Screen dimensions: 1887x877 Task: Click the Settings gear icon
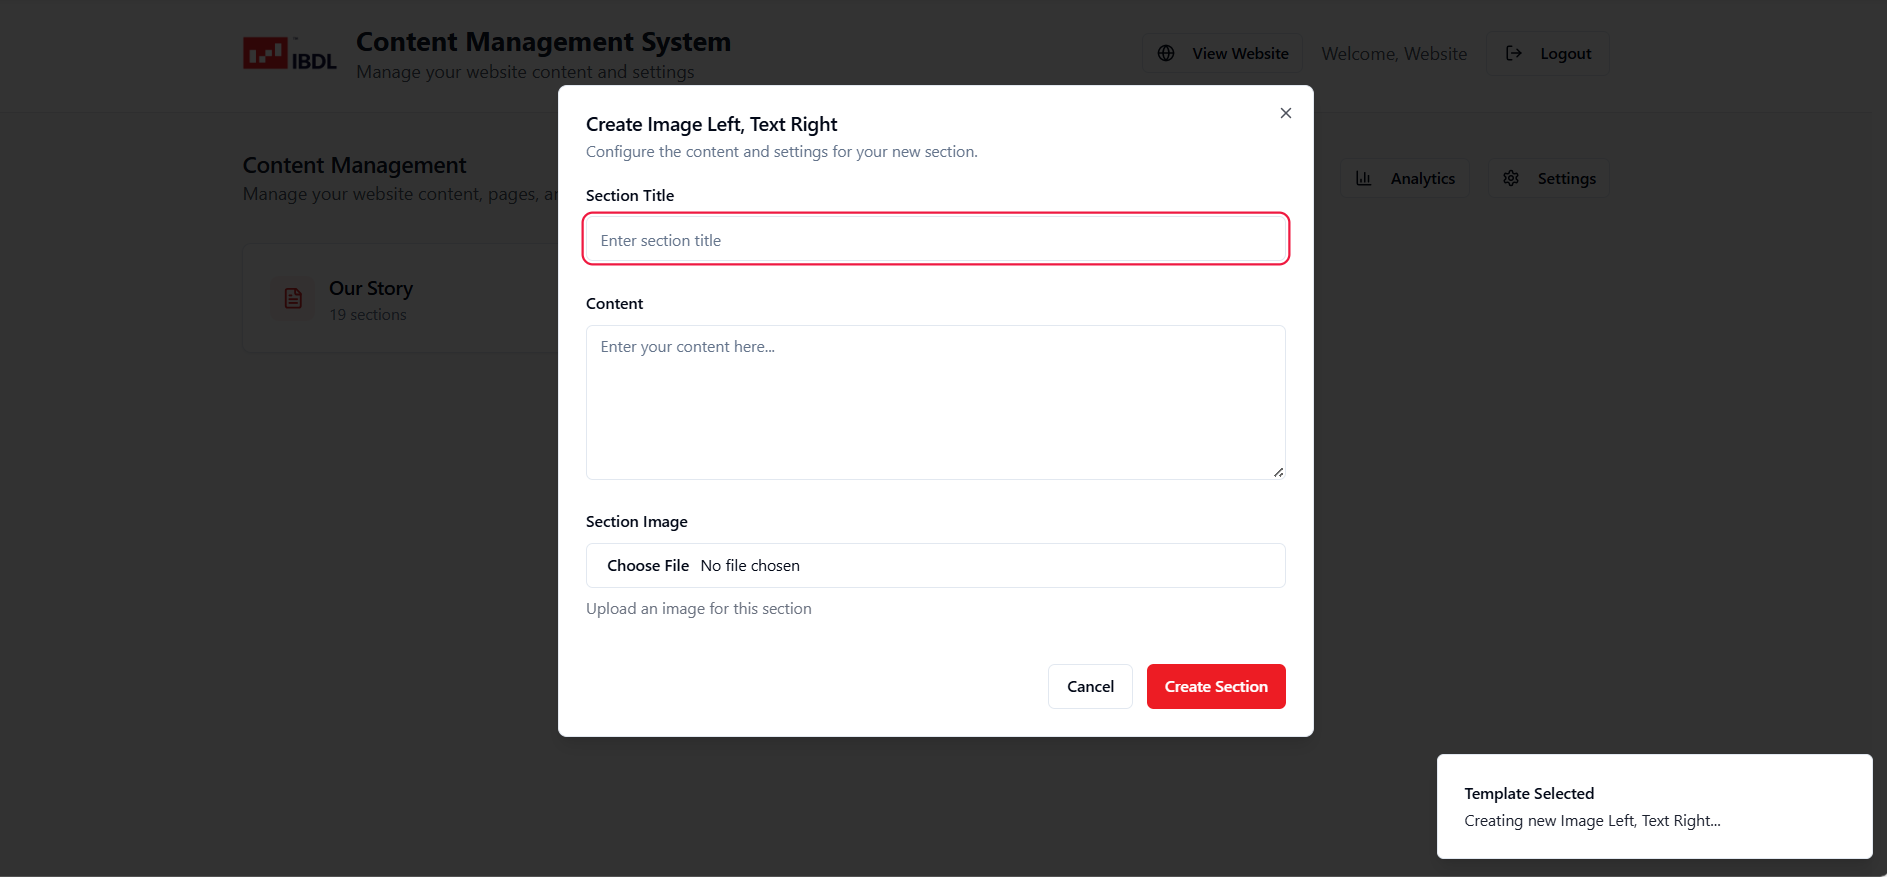tap(1511, 179)
